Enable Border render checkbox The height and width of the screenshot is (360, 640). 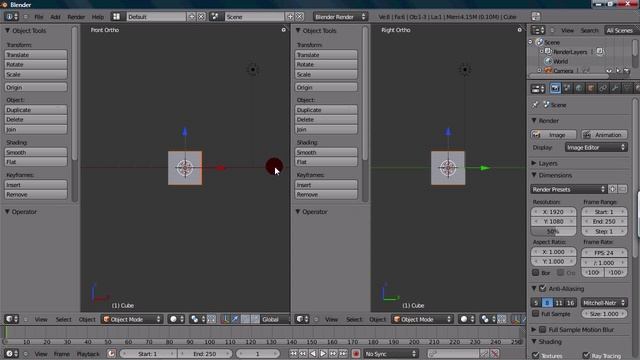[536, 272]
